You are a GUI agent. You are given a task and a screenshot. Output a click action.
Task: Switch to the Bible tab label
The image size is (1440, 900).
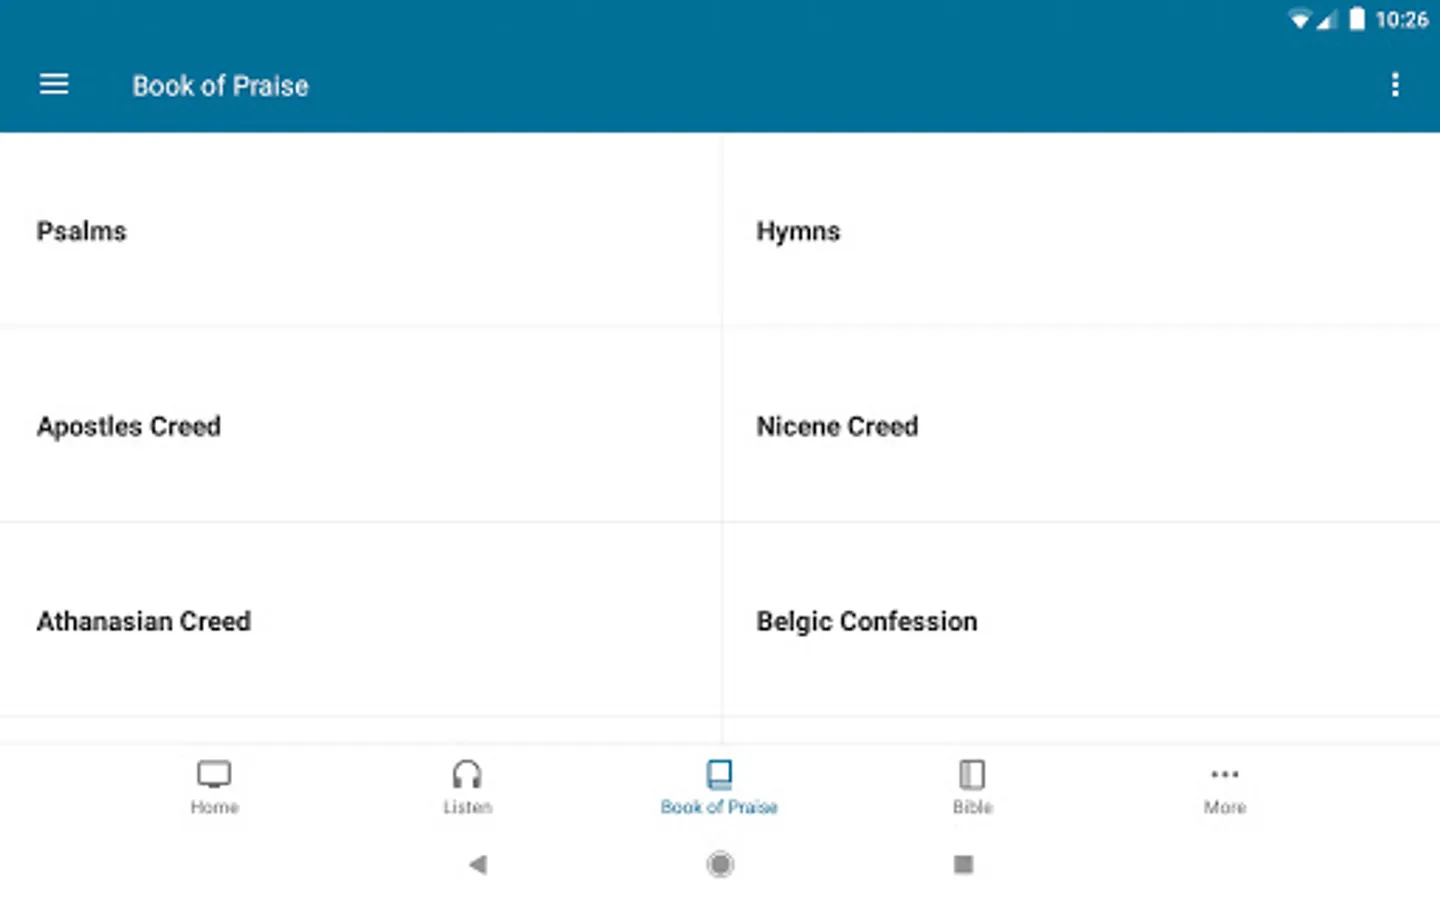(x=972, y=807)
